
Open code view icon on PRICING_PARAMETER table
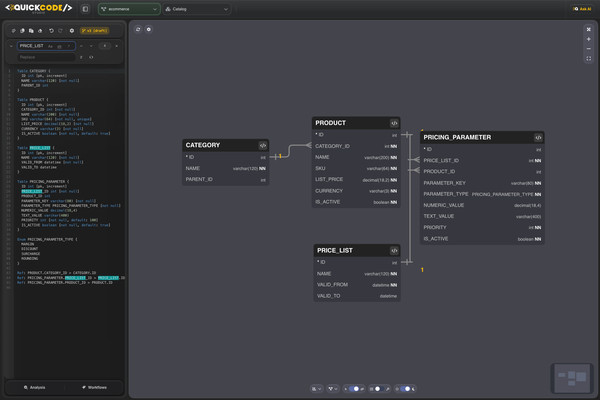click(x=538, y=137)
